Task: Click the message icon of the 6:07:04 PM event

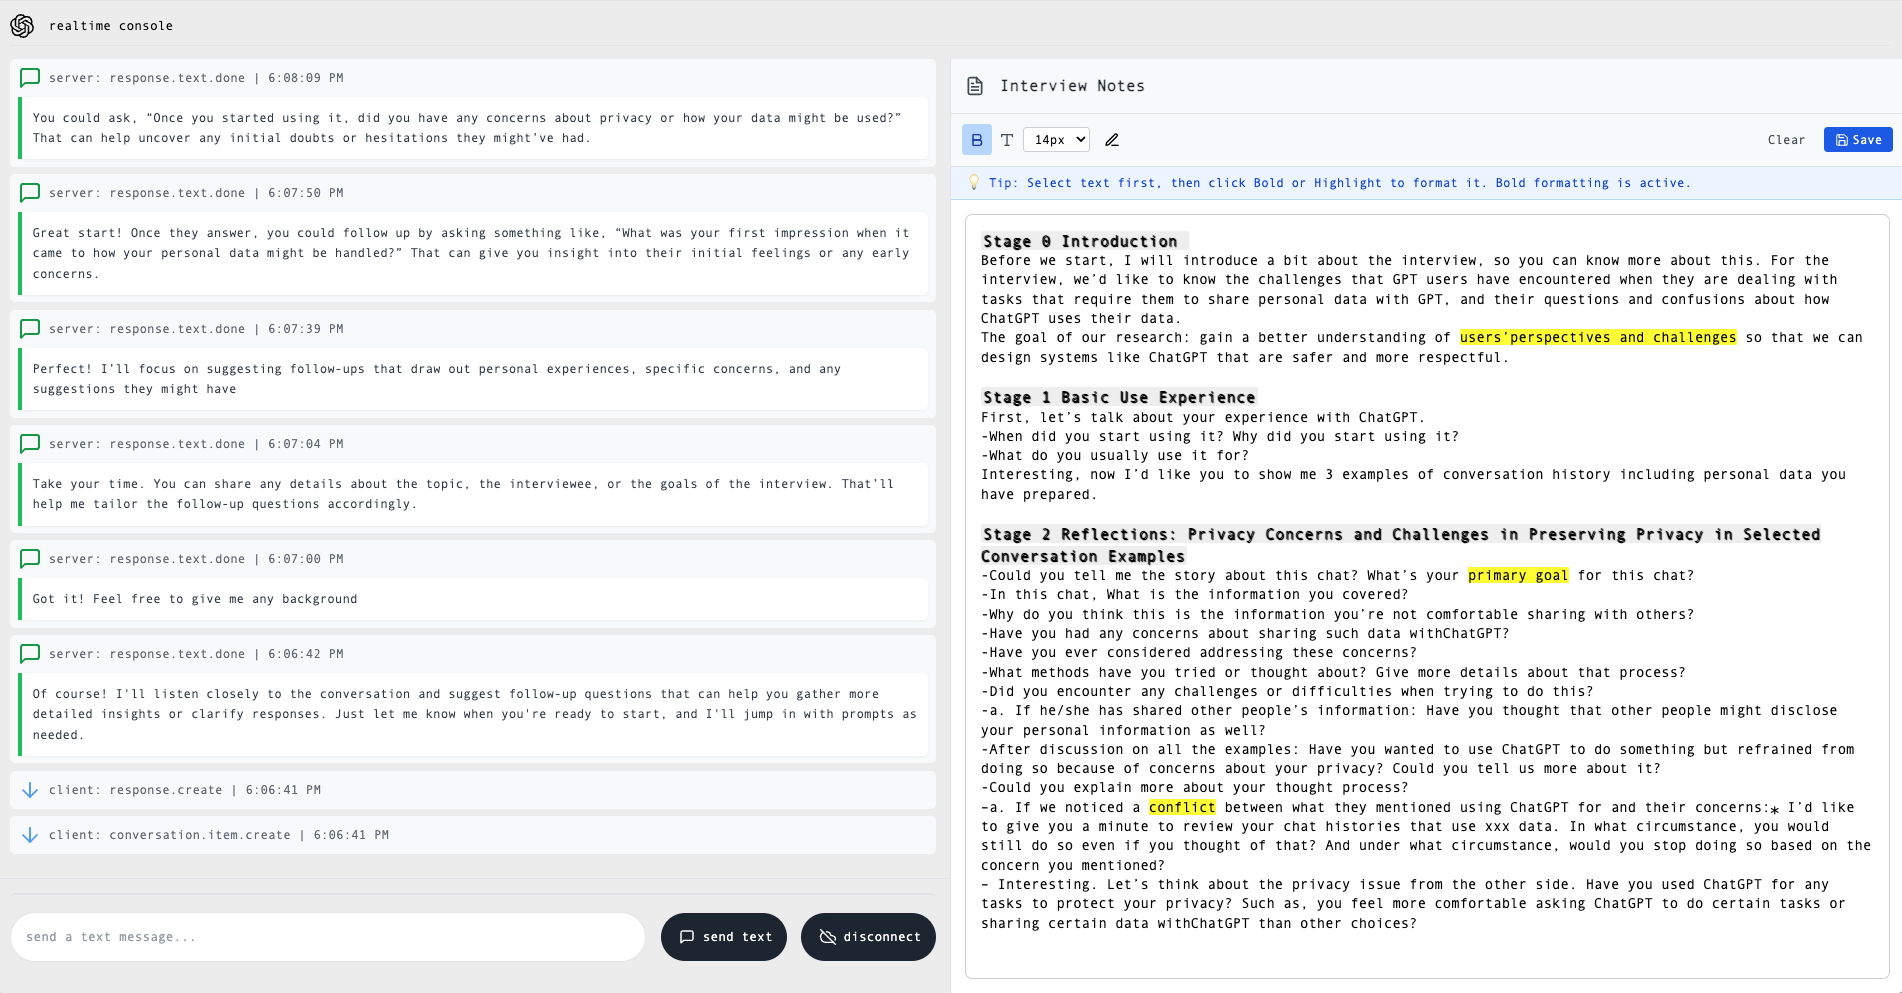Action: (x=30, y=444)
